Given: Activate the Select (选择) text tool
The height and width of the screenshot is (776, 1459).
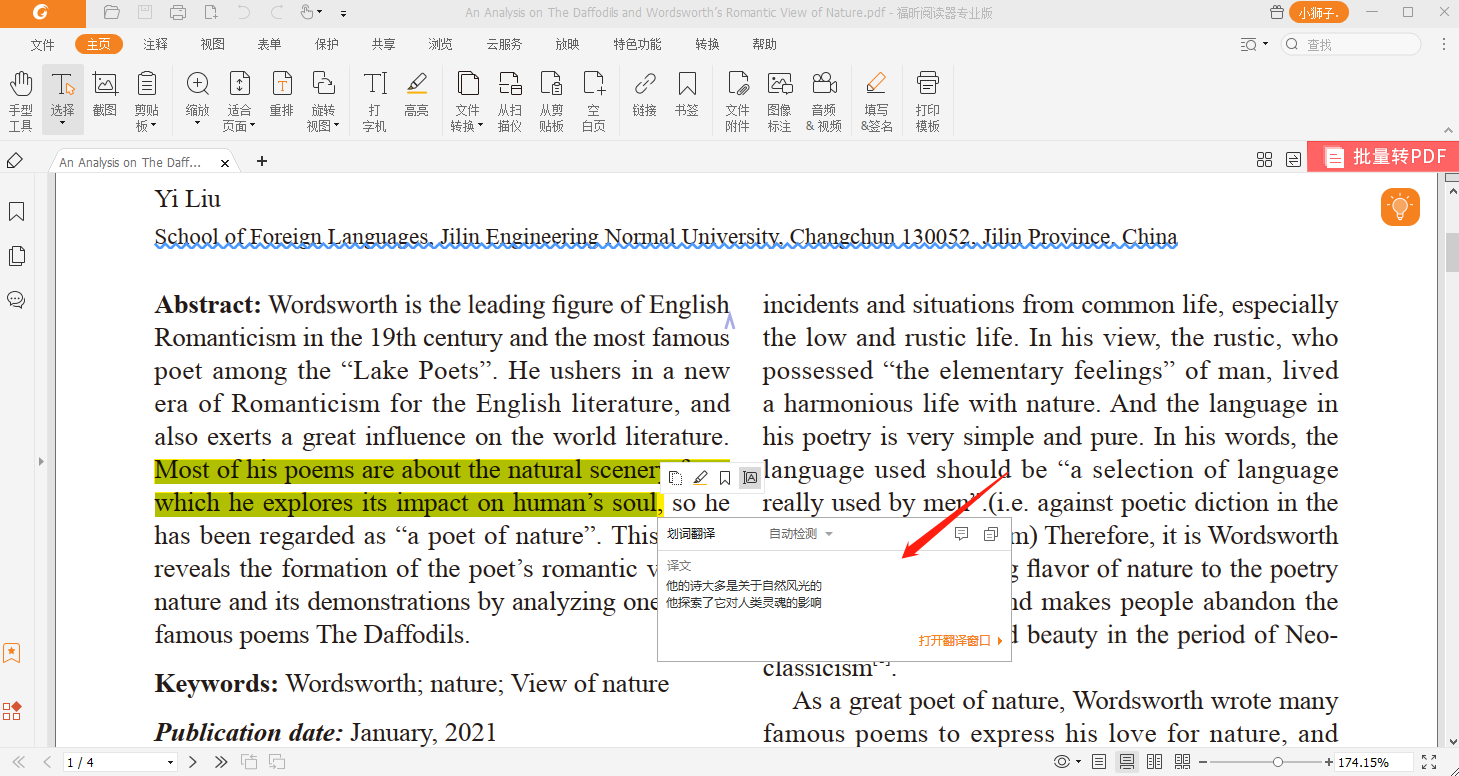Looking at the screenshot, I should 63,100.
